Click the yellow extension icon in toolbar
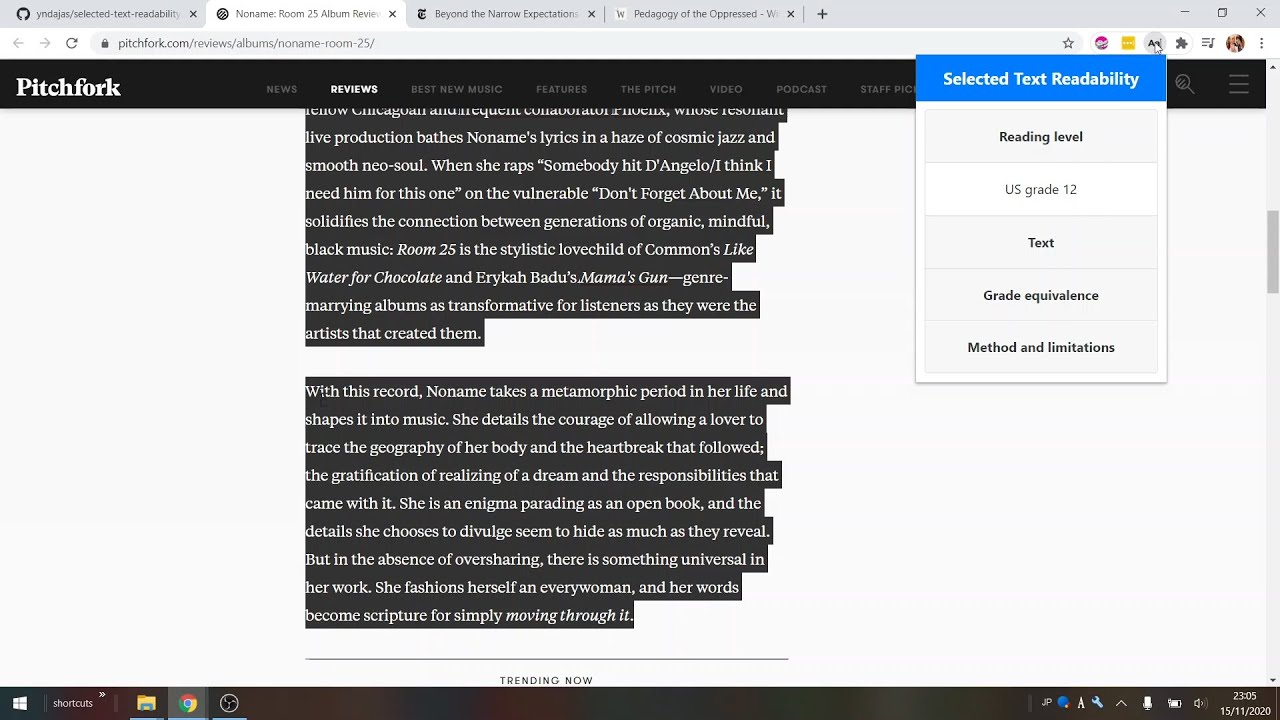The height and width of the screenshot is (720, 1280). [x=1128, y=43]
